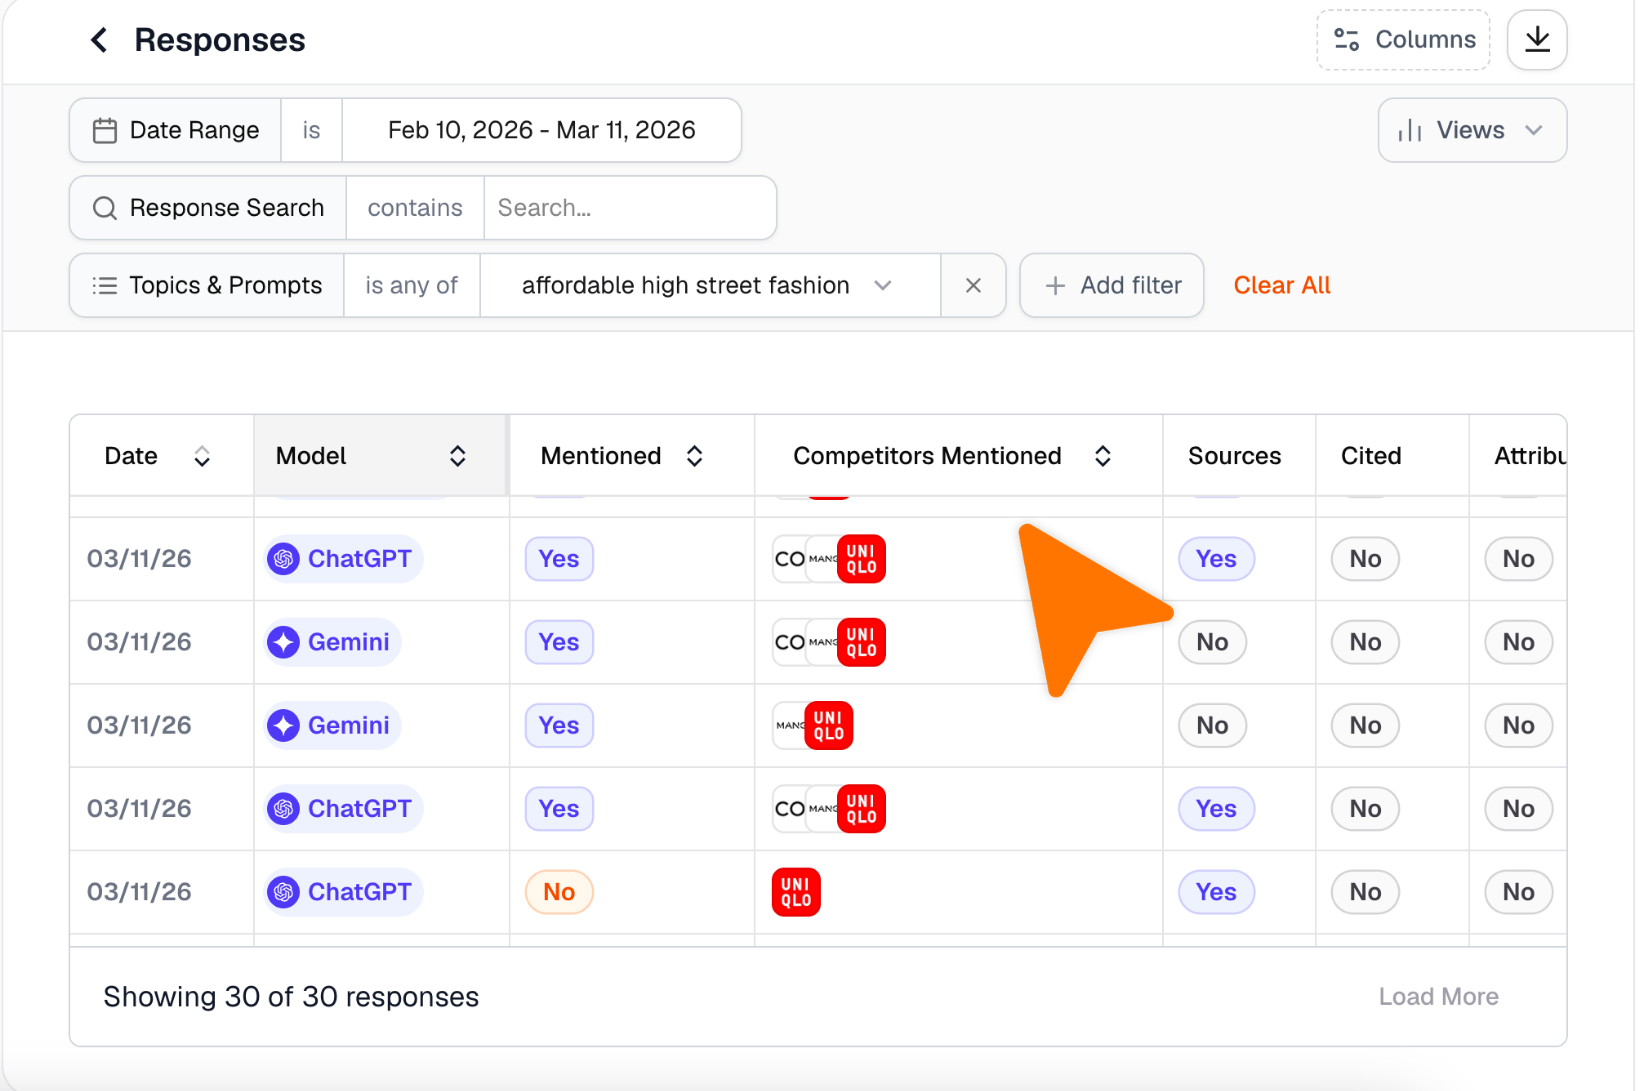Image resolution: width=1643 pixels, height=1091 pixels.
Task: Click the Uniqlo logo in the first ChatGPT row
Action: click(861, 559)
